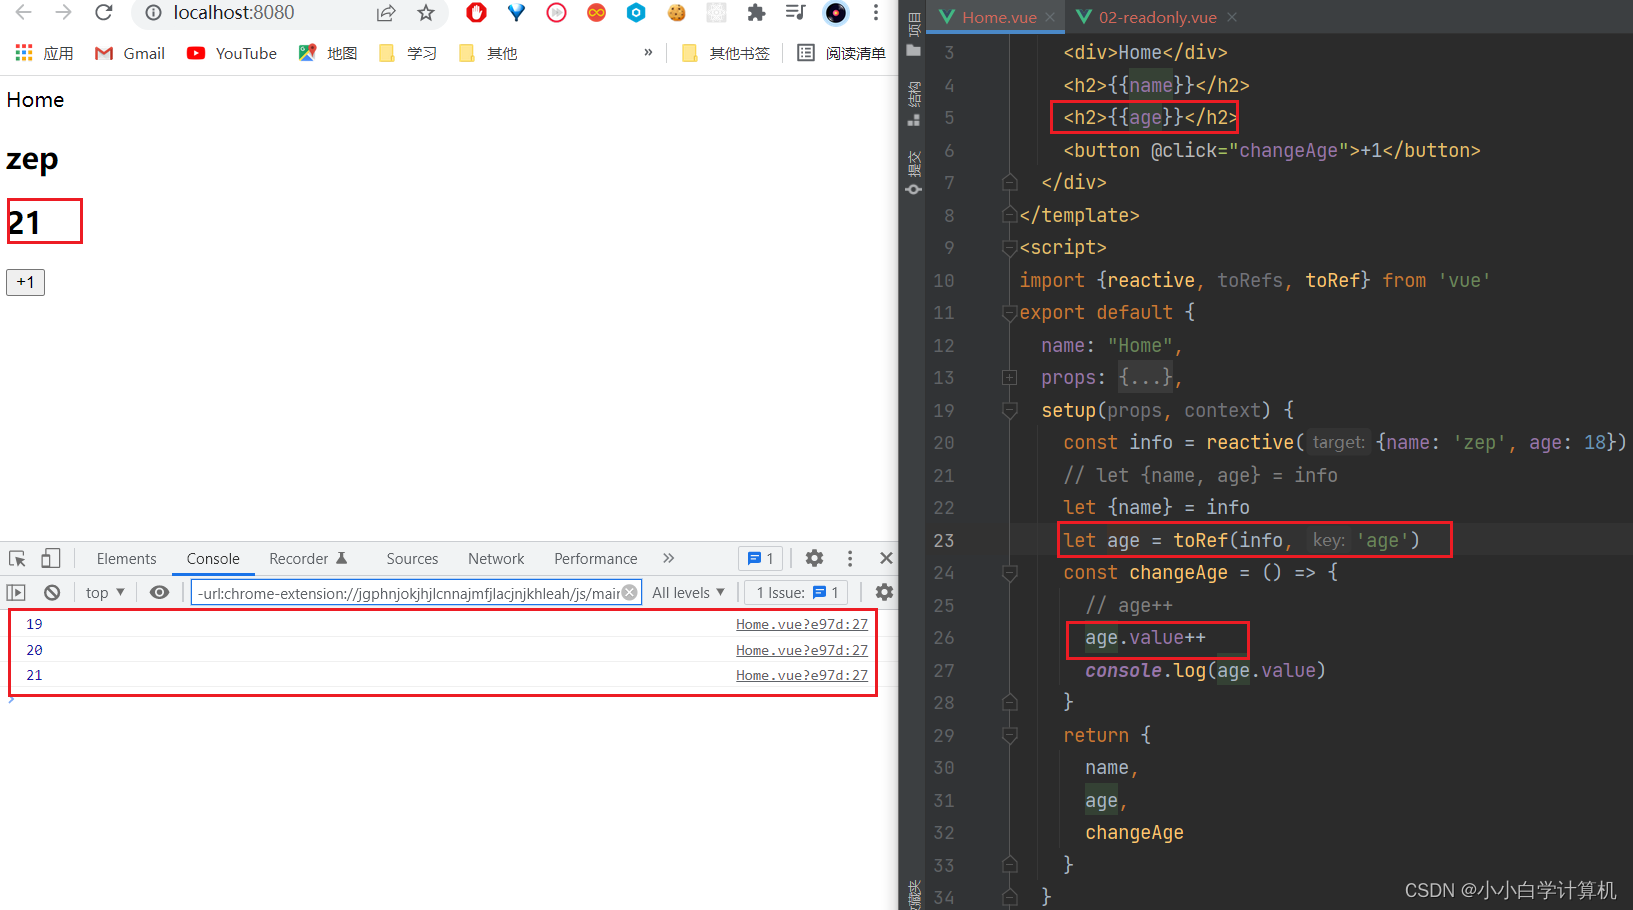This screenshot has height=910, width=1633.
Task: Open DevTools customize three-dot menu
Action: click(850, 558)
